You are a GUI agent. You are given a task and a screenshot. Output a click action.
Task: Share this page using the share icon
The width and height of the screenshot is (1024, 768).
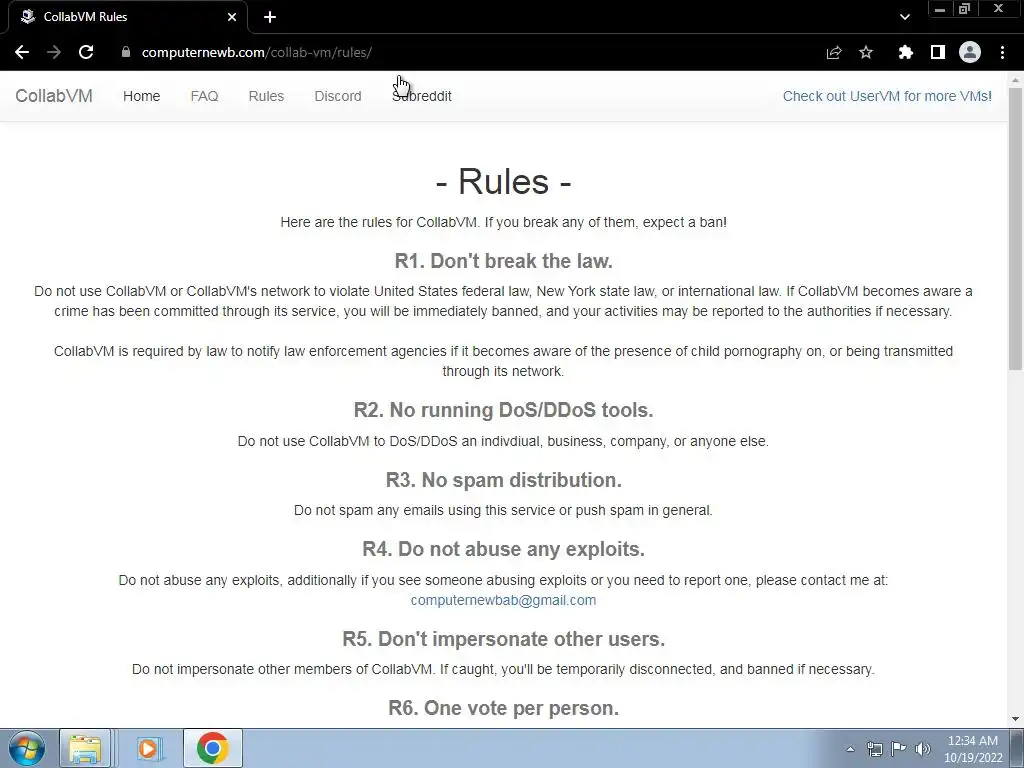[834, 52]
